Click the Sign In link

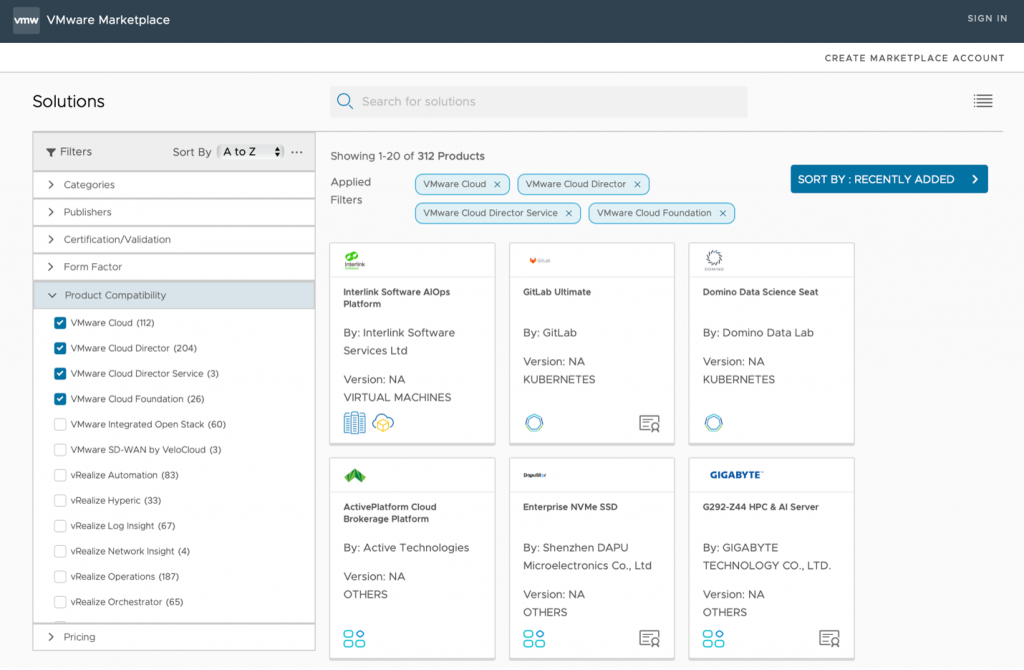pos(987,19)
